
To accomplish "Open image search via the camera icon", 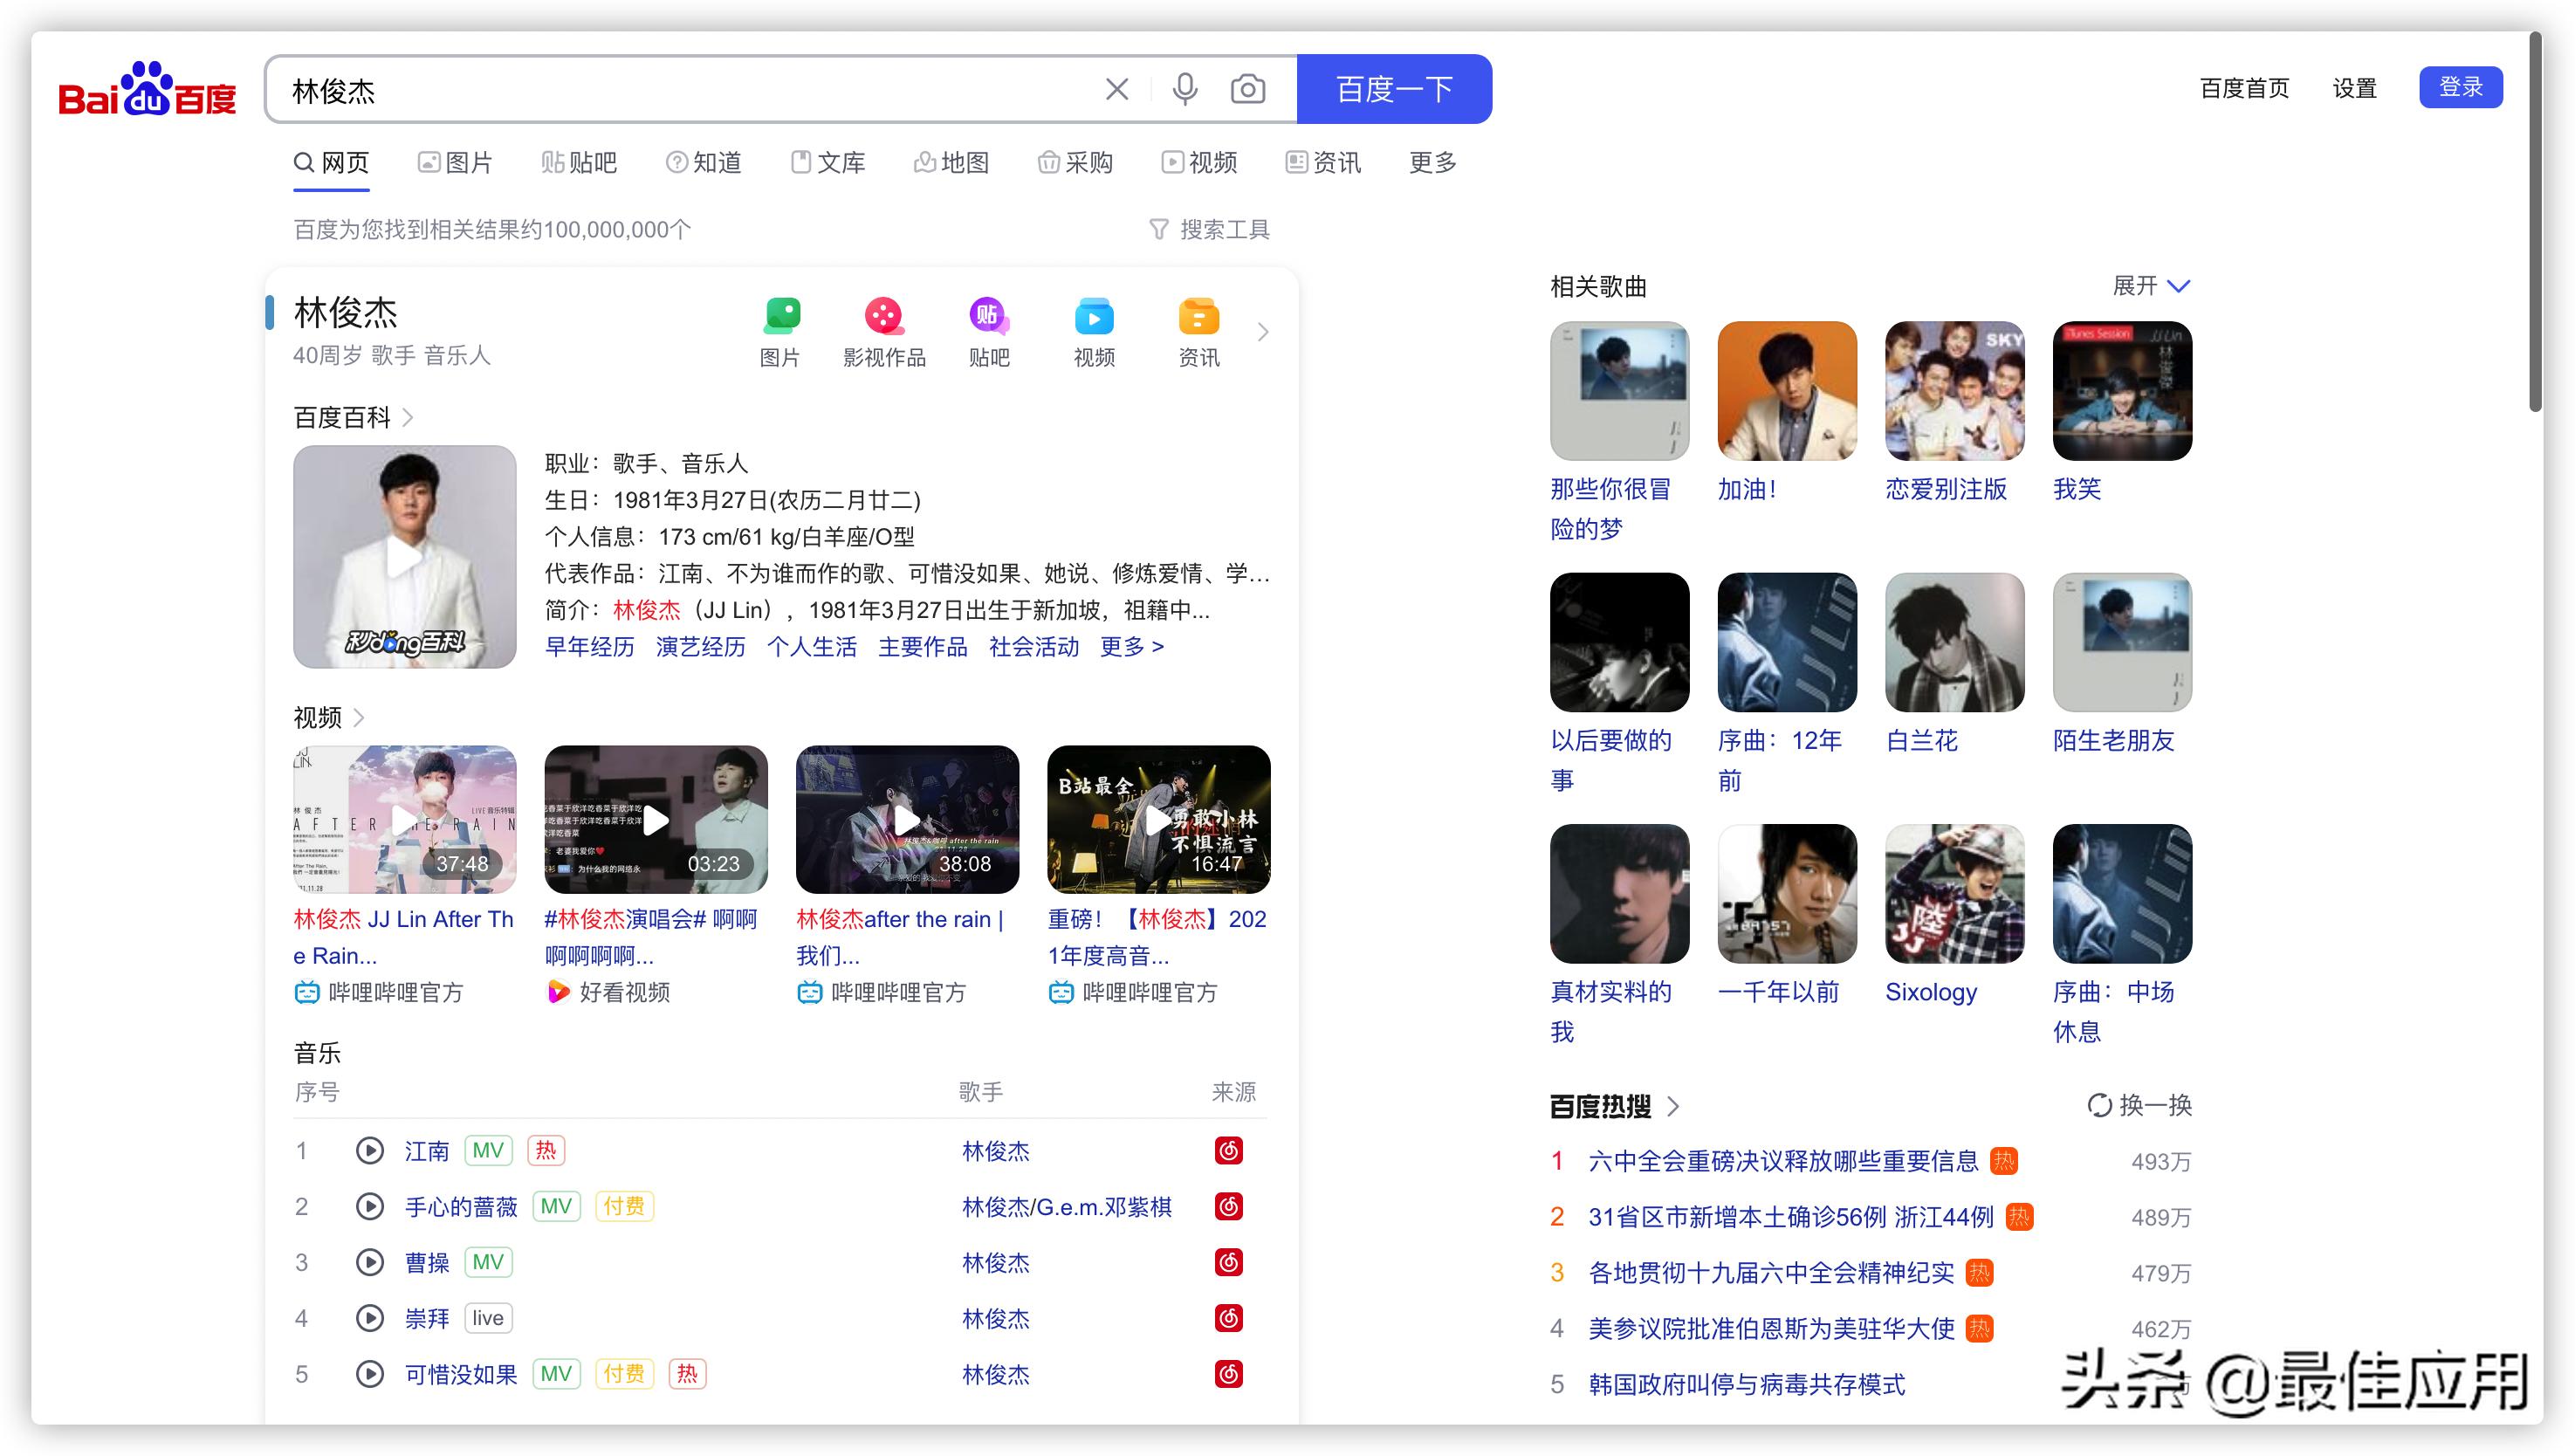I will [1247, 89].
